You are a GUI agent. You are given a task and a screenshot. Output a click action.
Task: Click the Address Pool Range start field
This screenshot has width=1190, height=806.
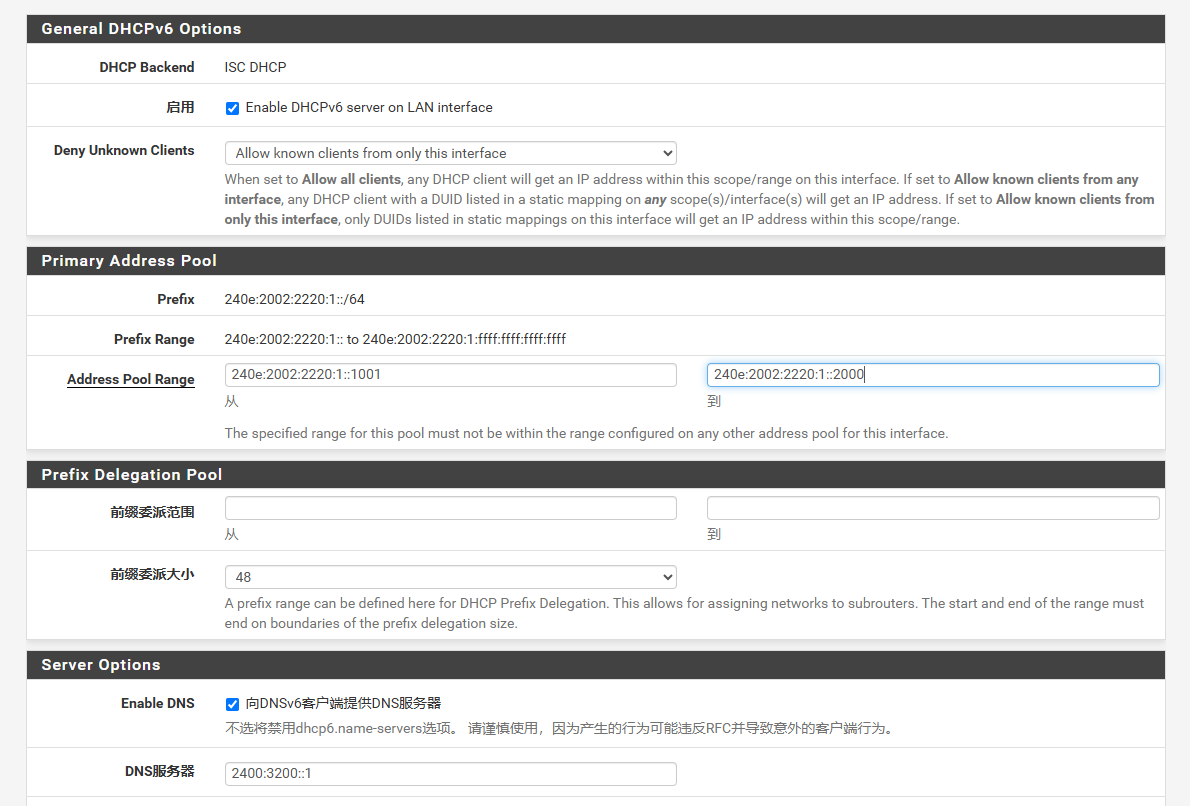pyautogui.click(x=450, y=375)
